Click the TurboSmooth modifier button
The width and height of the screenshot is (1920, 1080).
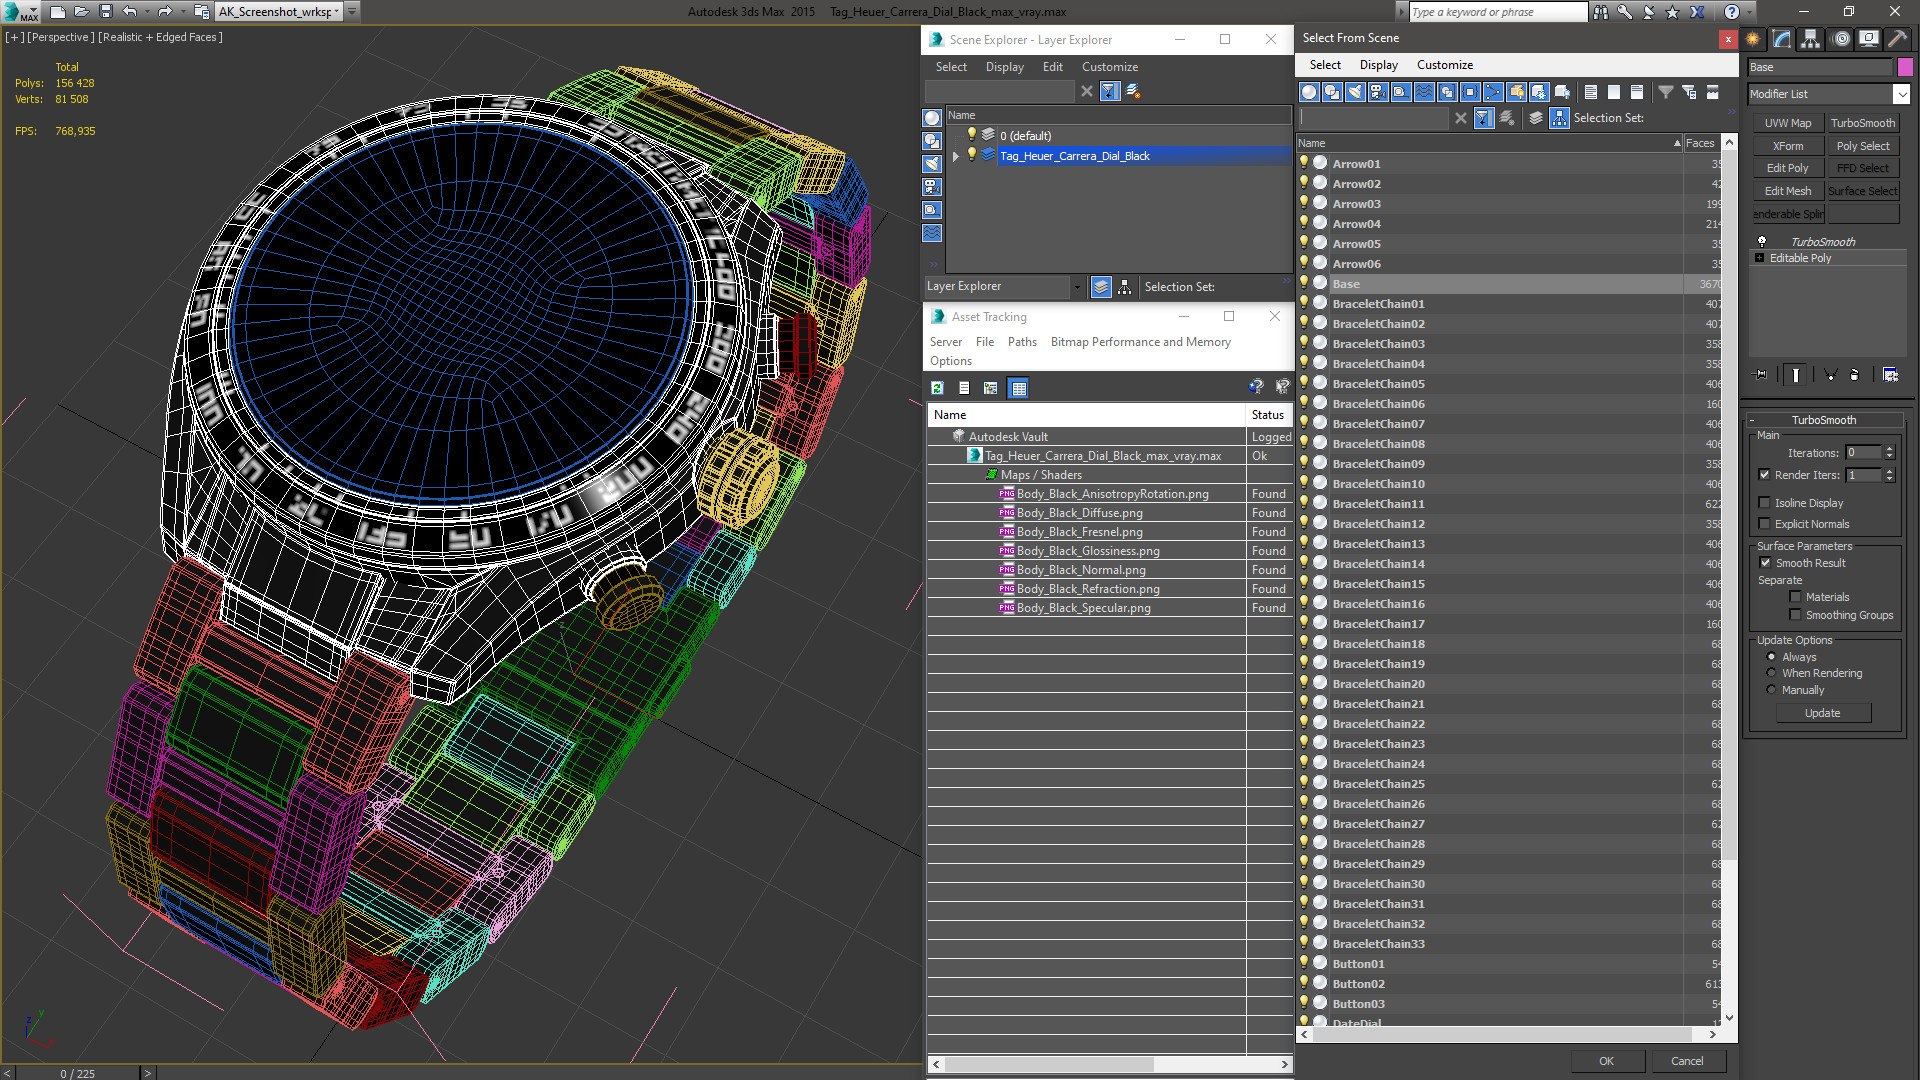click(1862, 123)
